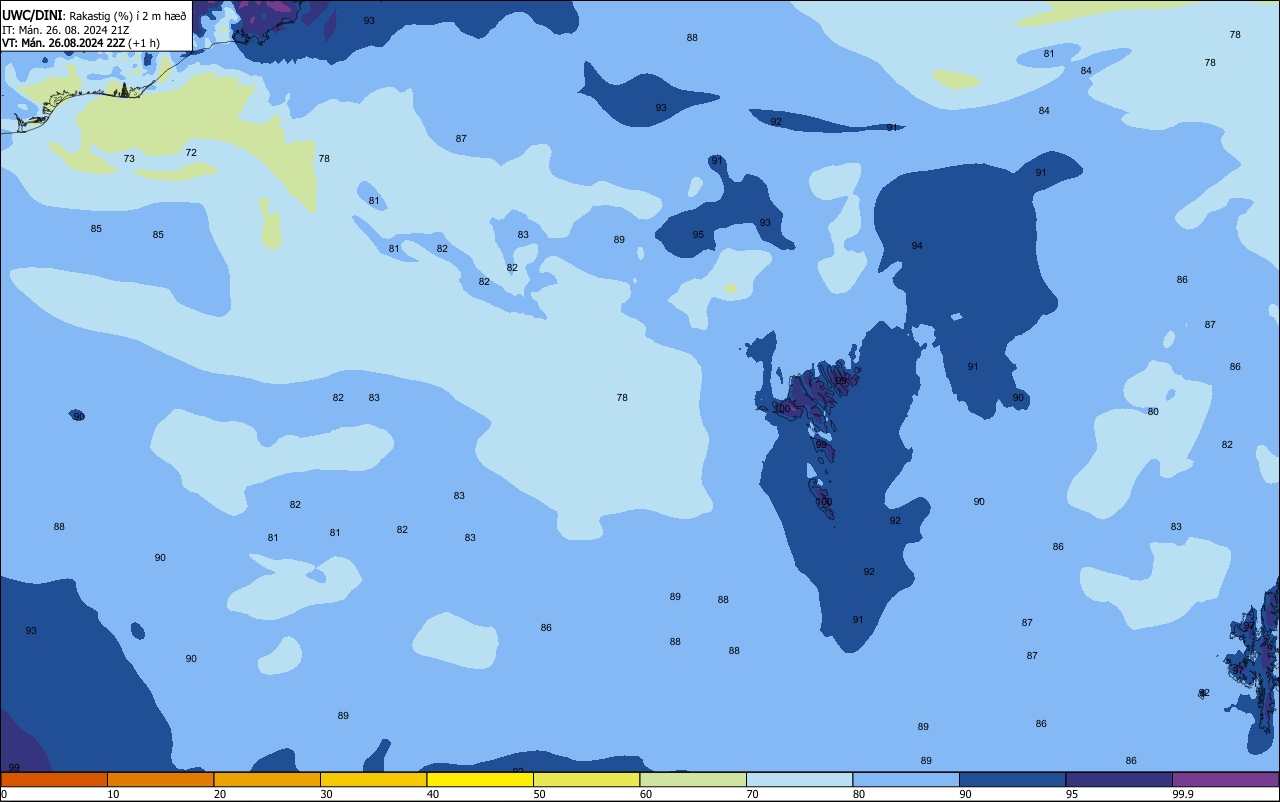Click the 60–70 pale green legend swatch

[693, 779]
